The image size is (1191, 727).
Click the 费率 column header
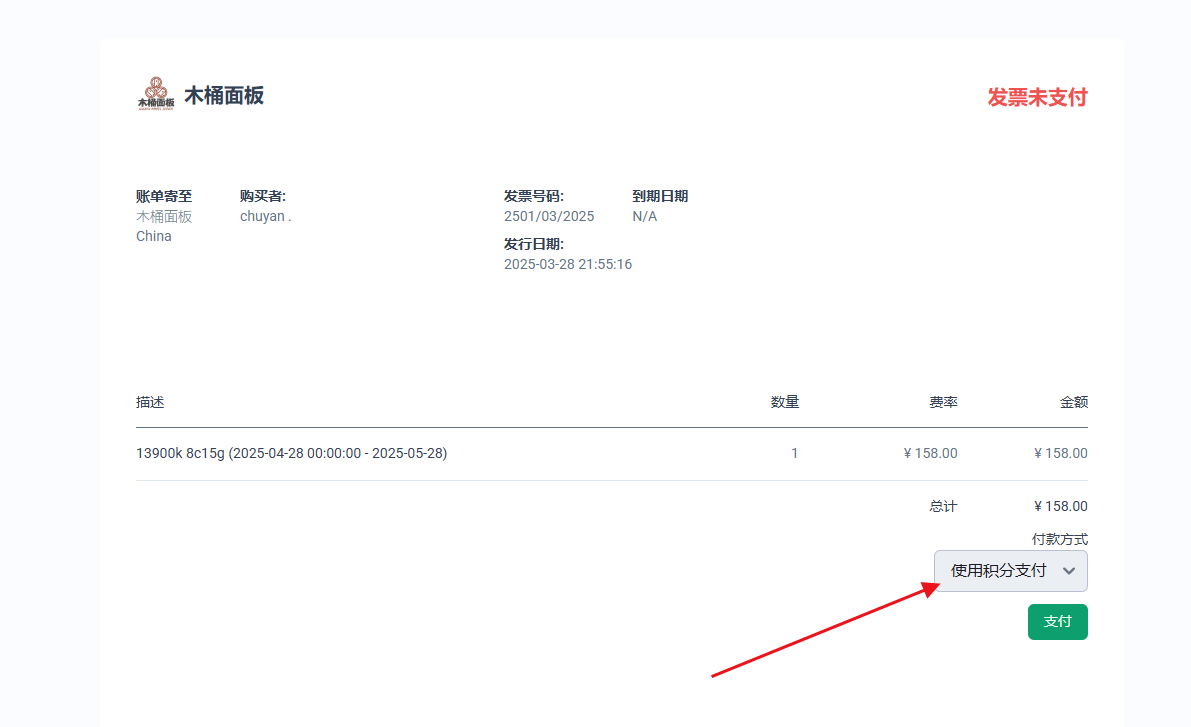point(943,402)
